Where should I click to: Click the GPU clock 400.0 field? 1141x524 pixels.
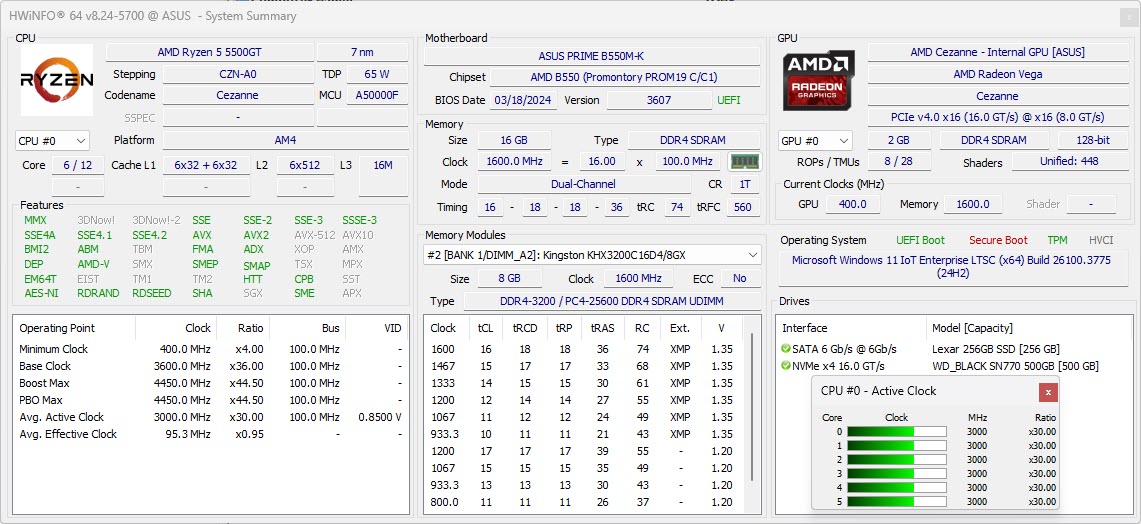pos(852,205)
